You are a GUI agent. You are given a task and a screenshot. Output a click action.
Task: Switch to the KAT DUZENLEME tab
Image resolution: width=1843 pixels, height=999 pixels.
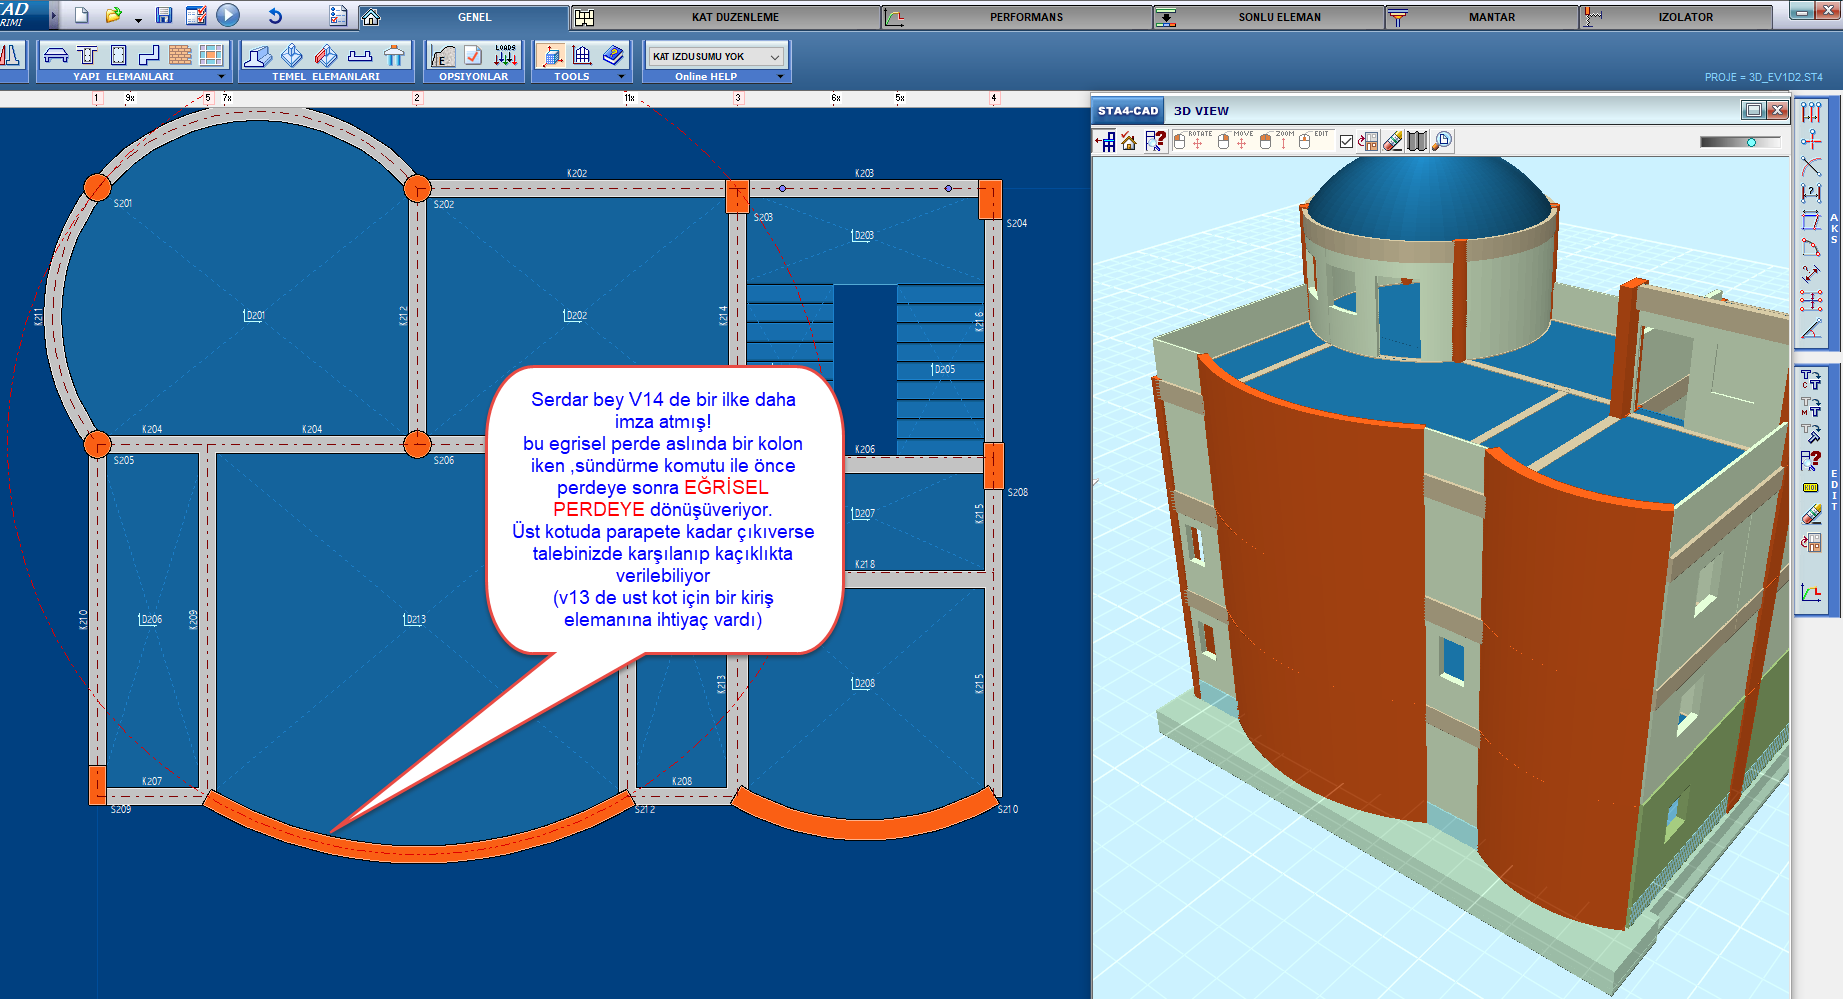tap(734, 17)
